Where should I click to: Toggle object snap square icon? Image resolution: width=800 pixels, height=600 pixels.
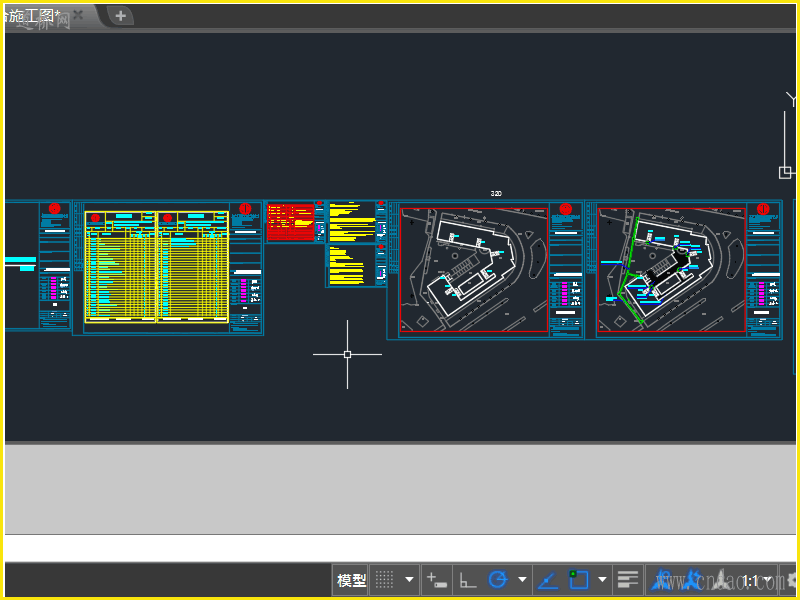579,580
